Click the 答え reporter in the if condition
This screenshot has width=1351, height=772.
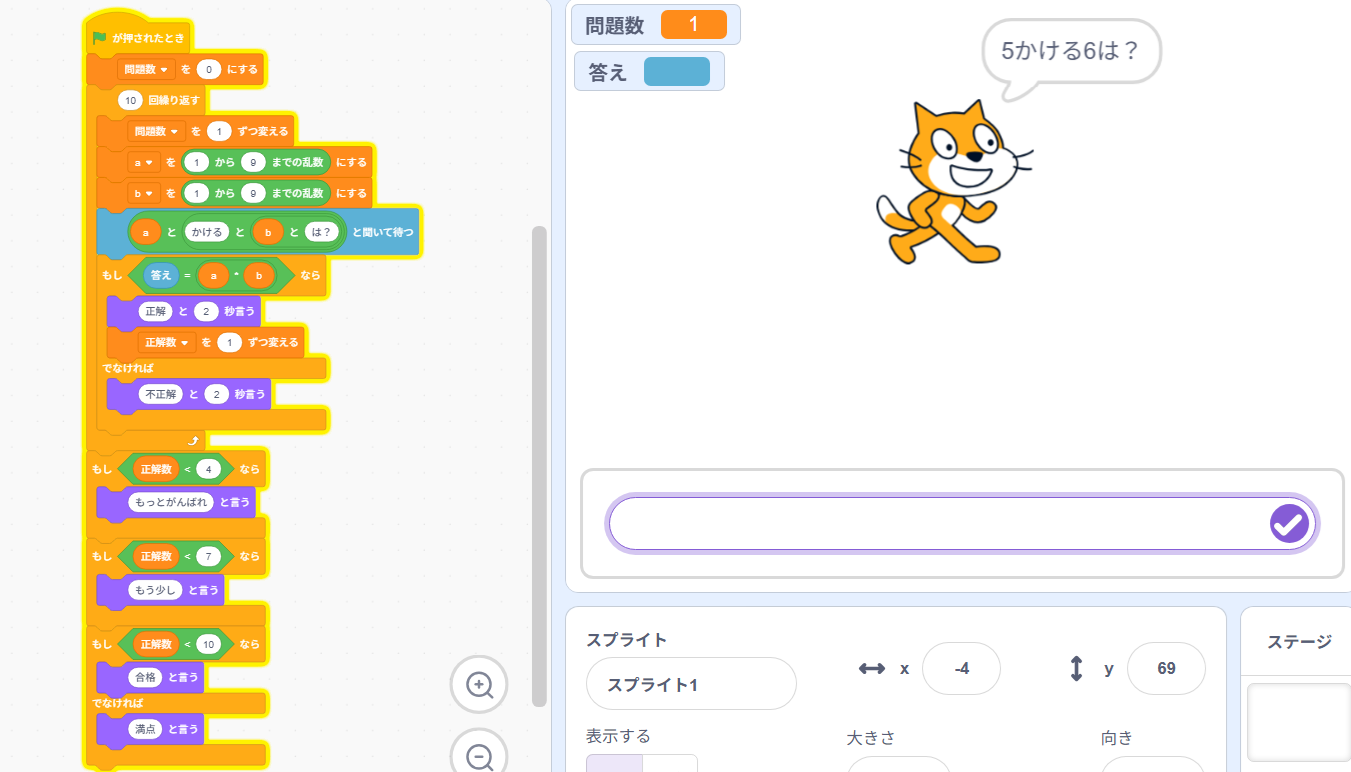161,274
